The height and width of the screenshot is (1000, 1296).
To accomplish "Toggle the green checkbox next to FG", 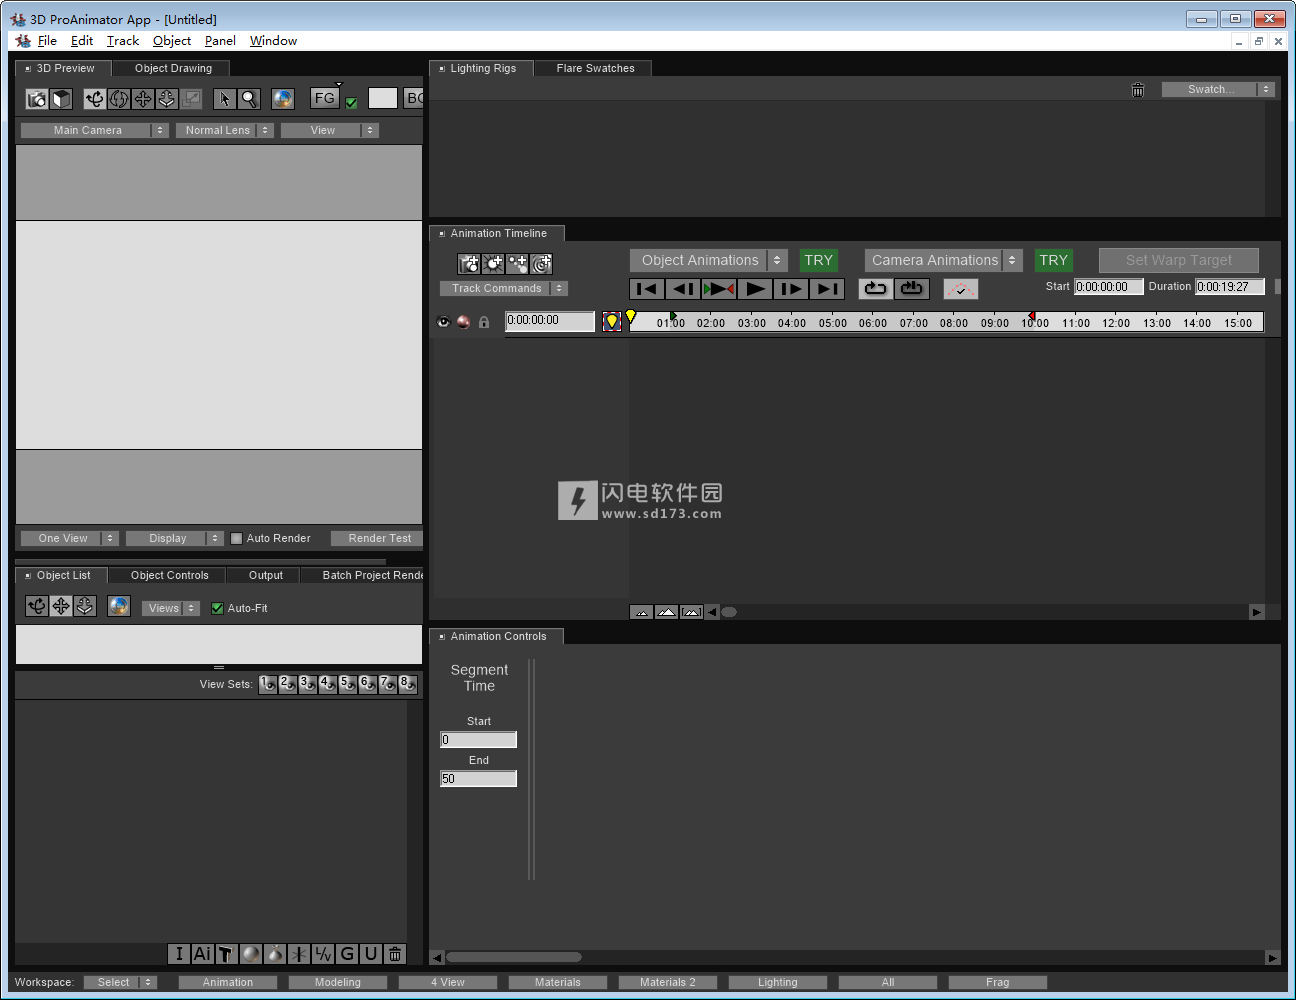I will pos(351,102).
